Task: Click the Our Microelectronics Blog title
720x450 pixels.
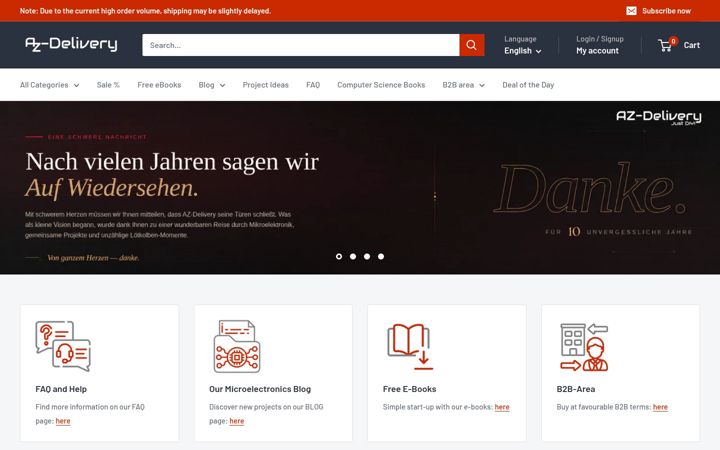Action: pyautogui.click(x=260, y=389)
